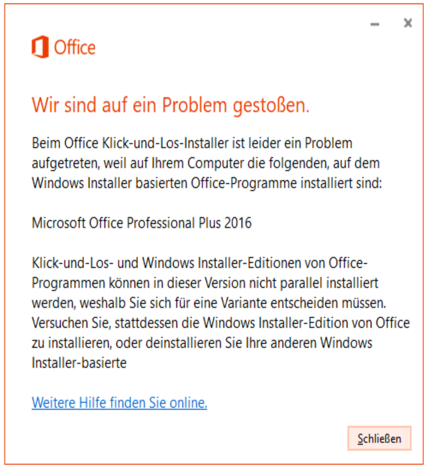This screenshot has height=469, width=427.
Task: Click the number '2016' in the product name
Action: 238,223
